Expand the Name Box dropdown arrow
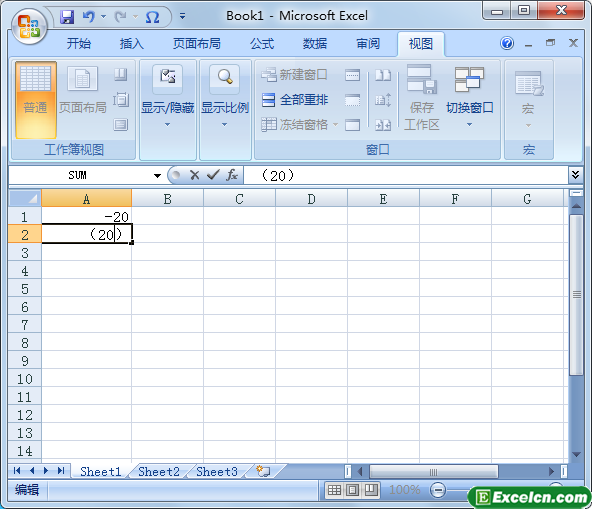This screenshot has width=592, height=509. (x=157, y=176)
